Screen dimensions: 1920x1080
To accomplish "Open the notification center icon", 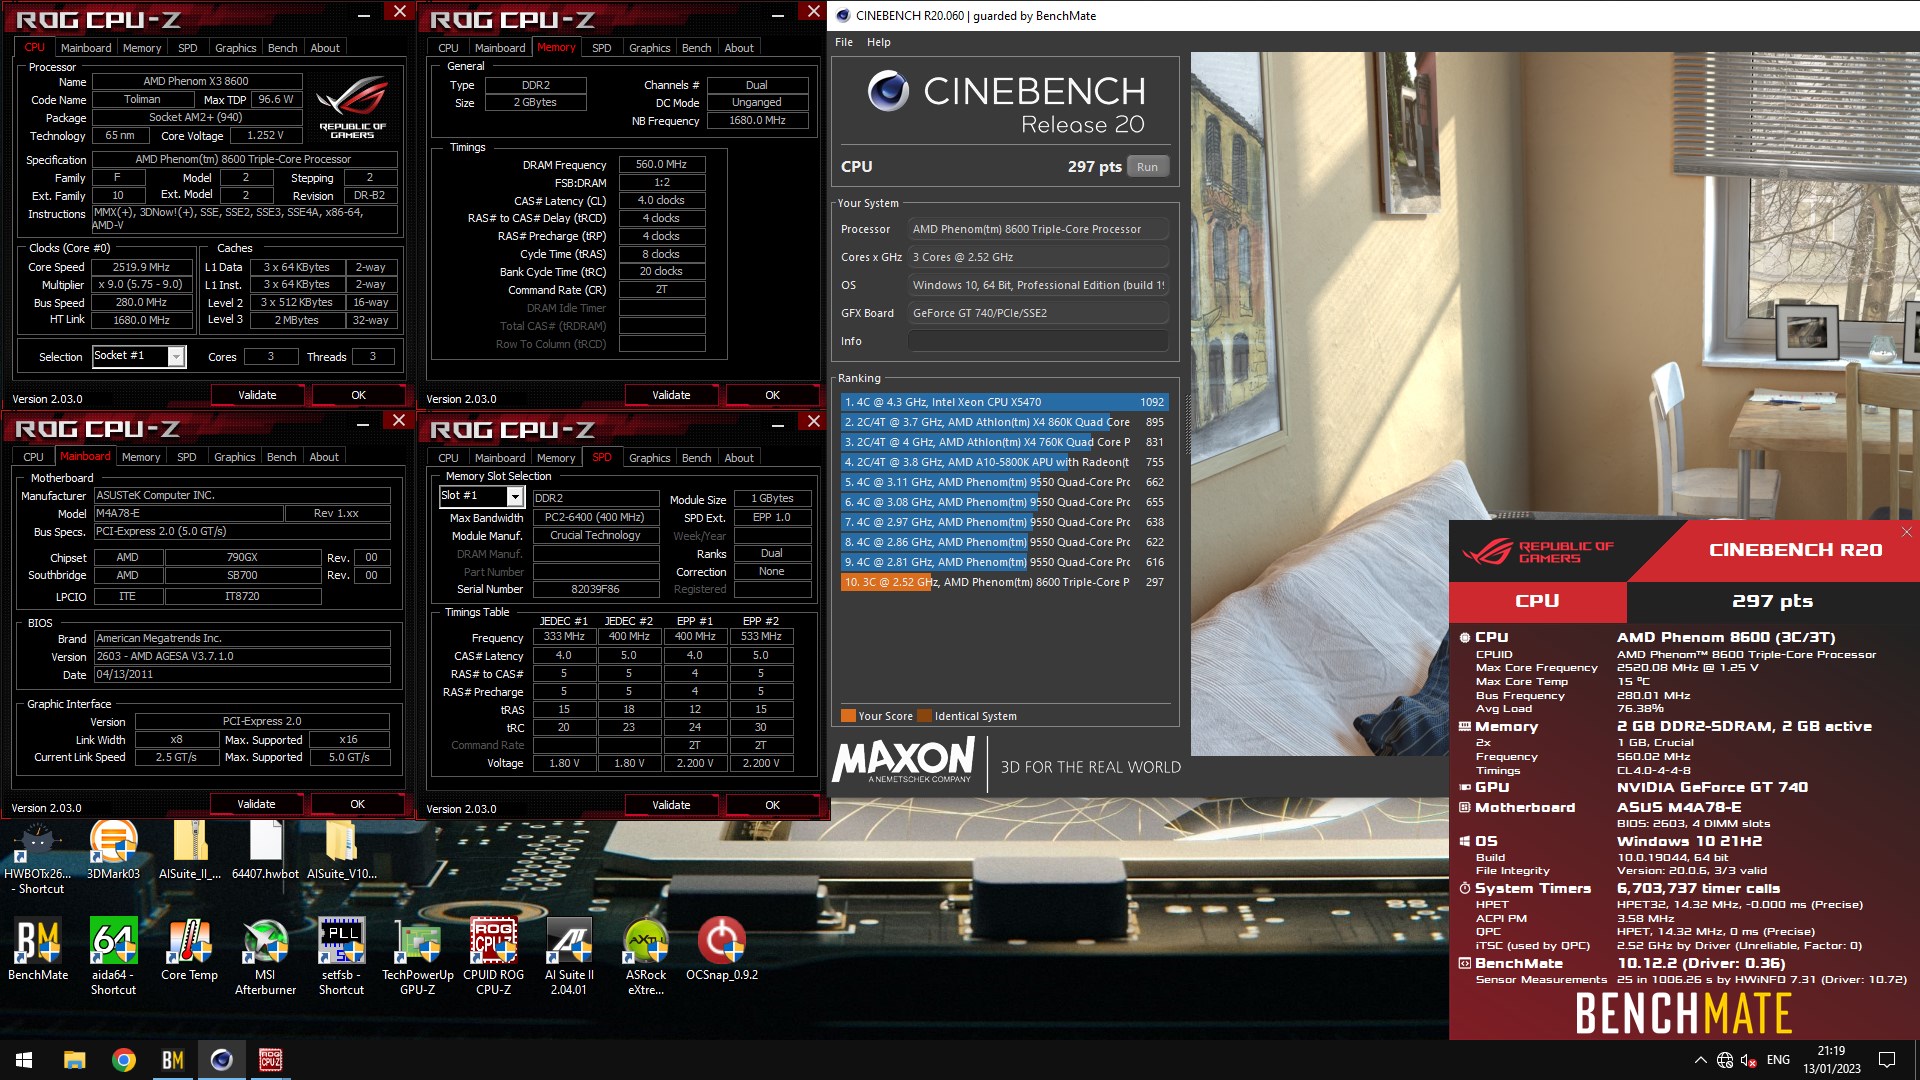I will 1887,1060.
